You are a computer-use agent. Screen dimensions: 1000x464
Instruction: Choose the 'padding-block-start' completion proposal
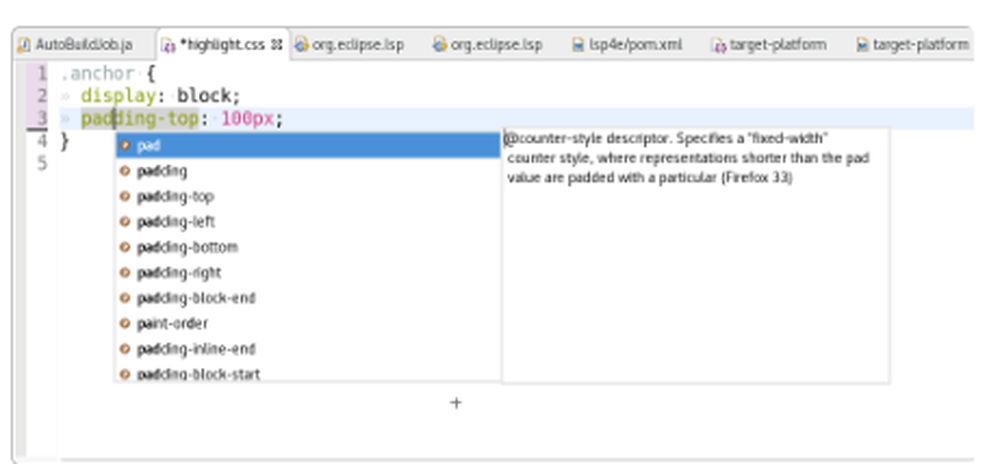click(x=308, y=373)
